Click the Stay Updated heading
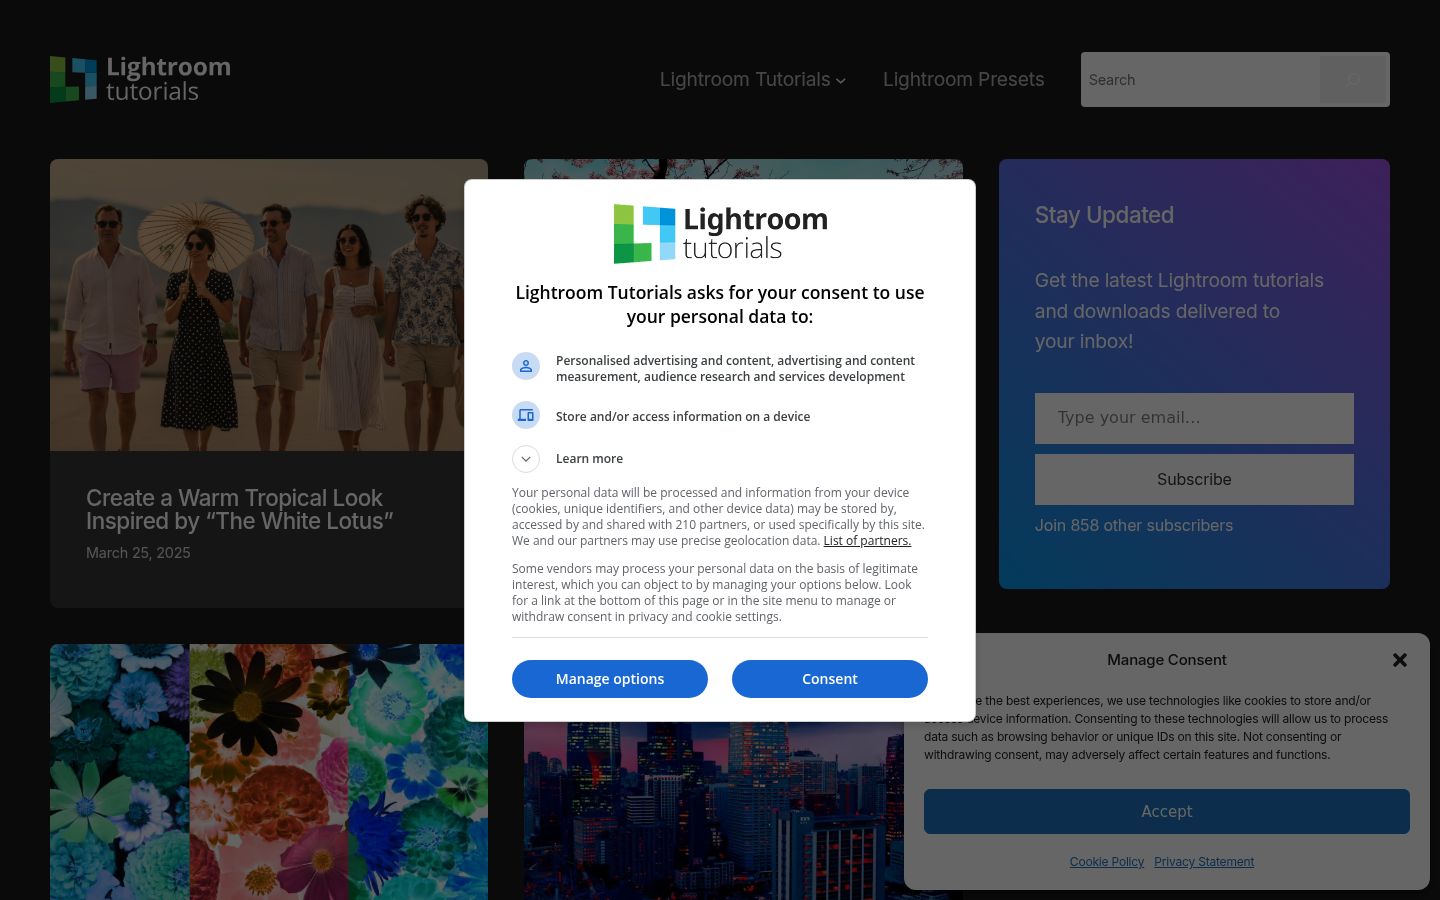The height and width of the screenshot is (900, 1440). (x=1104, y=215)
